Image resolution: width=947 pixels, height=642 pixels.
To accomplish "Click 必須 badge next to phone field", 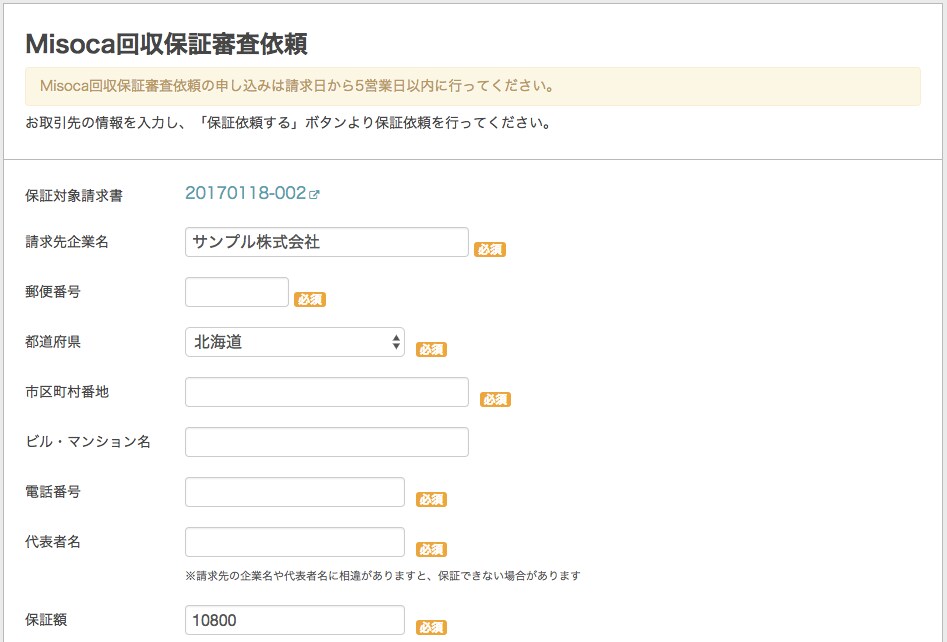I will pyautogui.click(x=431, y=499).
